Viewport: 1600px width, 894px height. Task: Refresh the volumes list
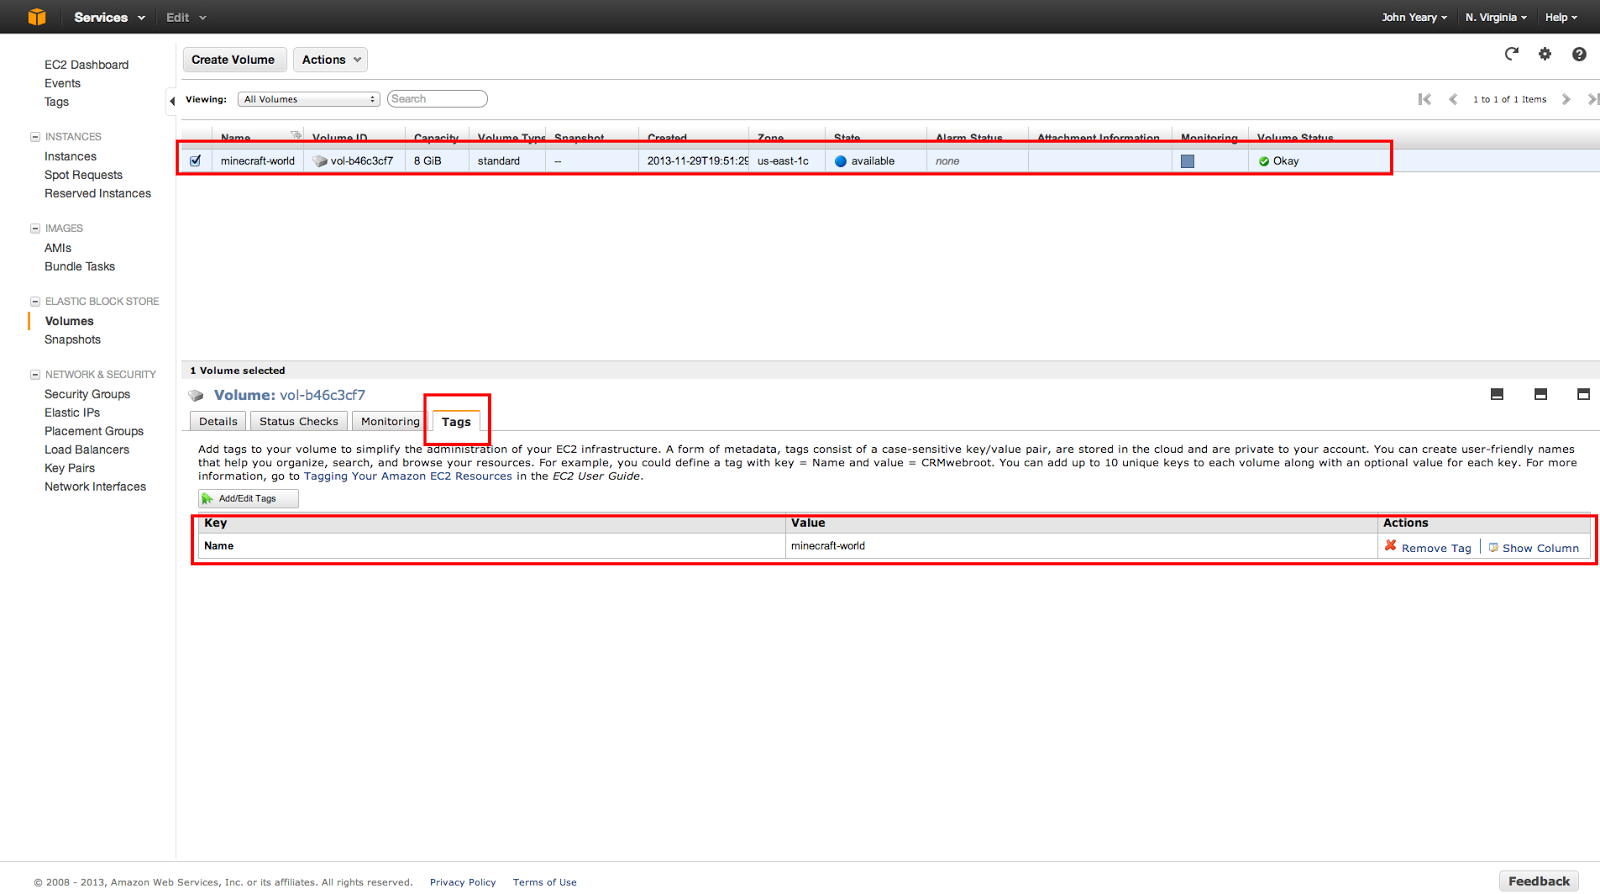1512,54
